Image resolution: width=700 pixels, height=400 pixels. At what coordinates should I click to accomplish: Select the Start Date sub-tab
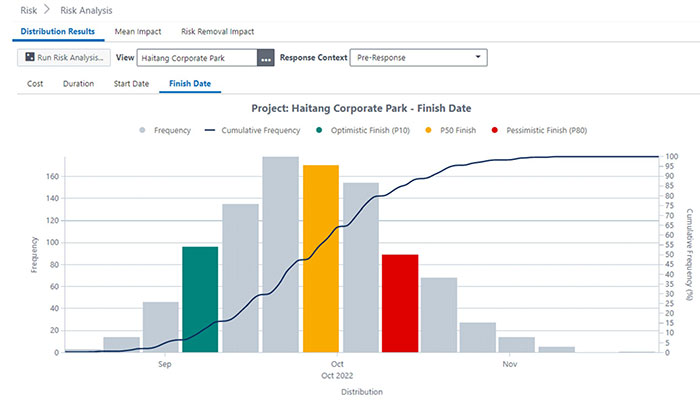click(131, 83)
